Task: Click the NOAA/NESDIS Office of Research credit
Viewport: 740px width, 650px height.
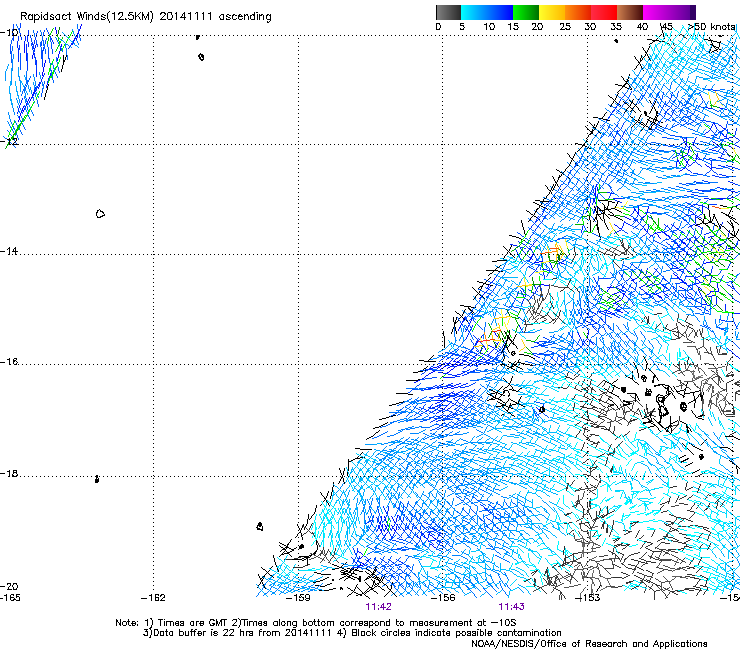Action: coord(589,644)
